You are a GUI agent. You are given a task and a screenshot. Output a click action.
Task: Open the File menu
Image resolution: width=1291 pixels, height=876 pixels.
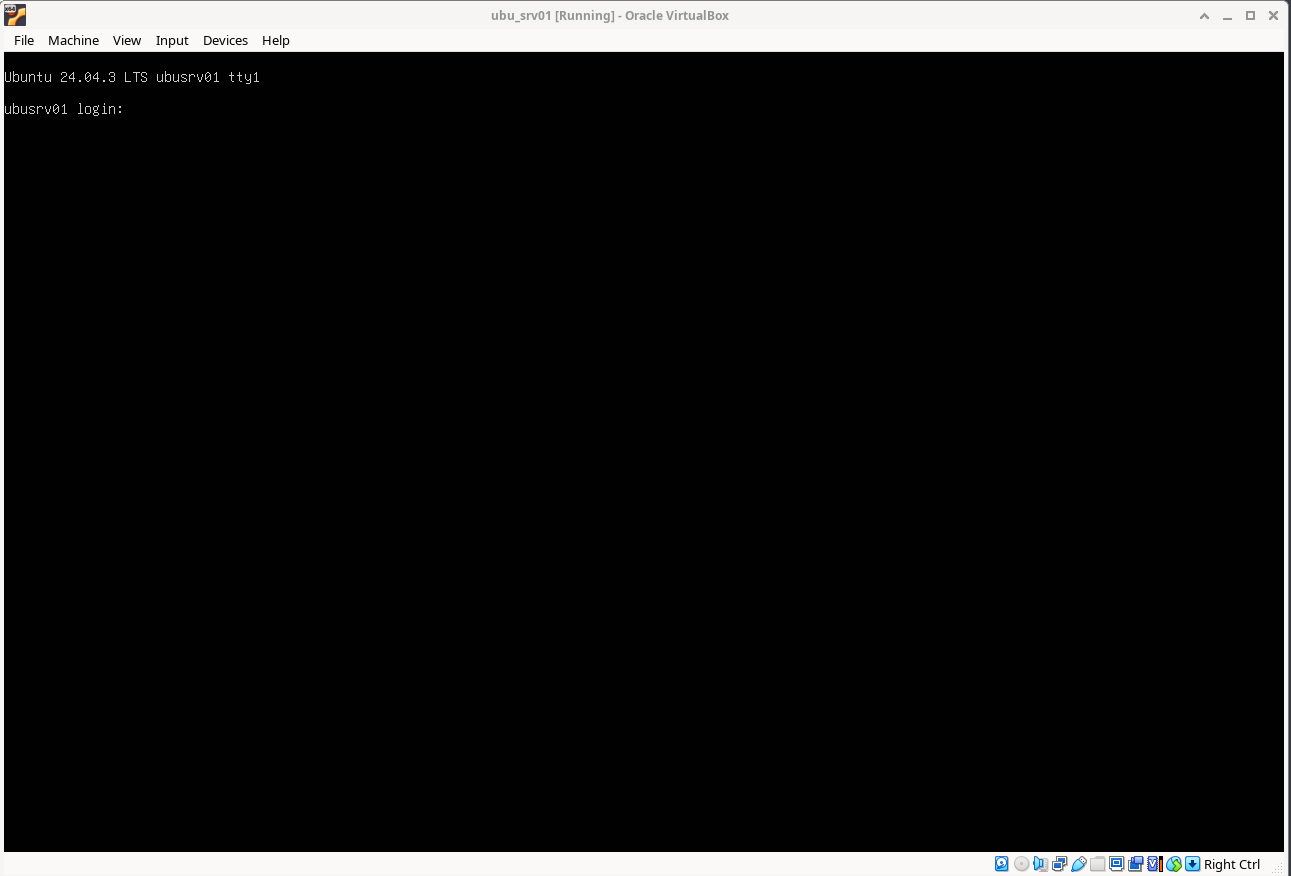pyautogui.click(x=24, y=40)
